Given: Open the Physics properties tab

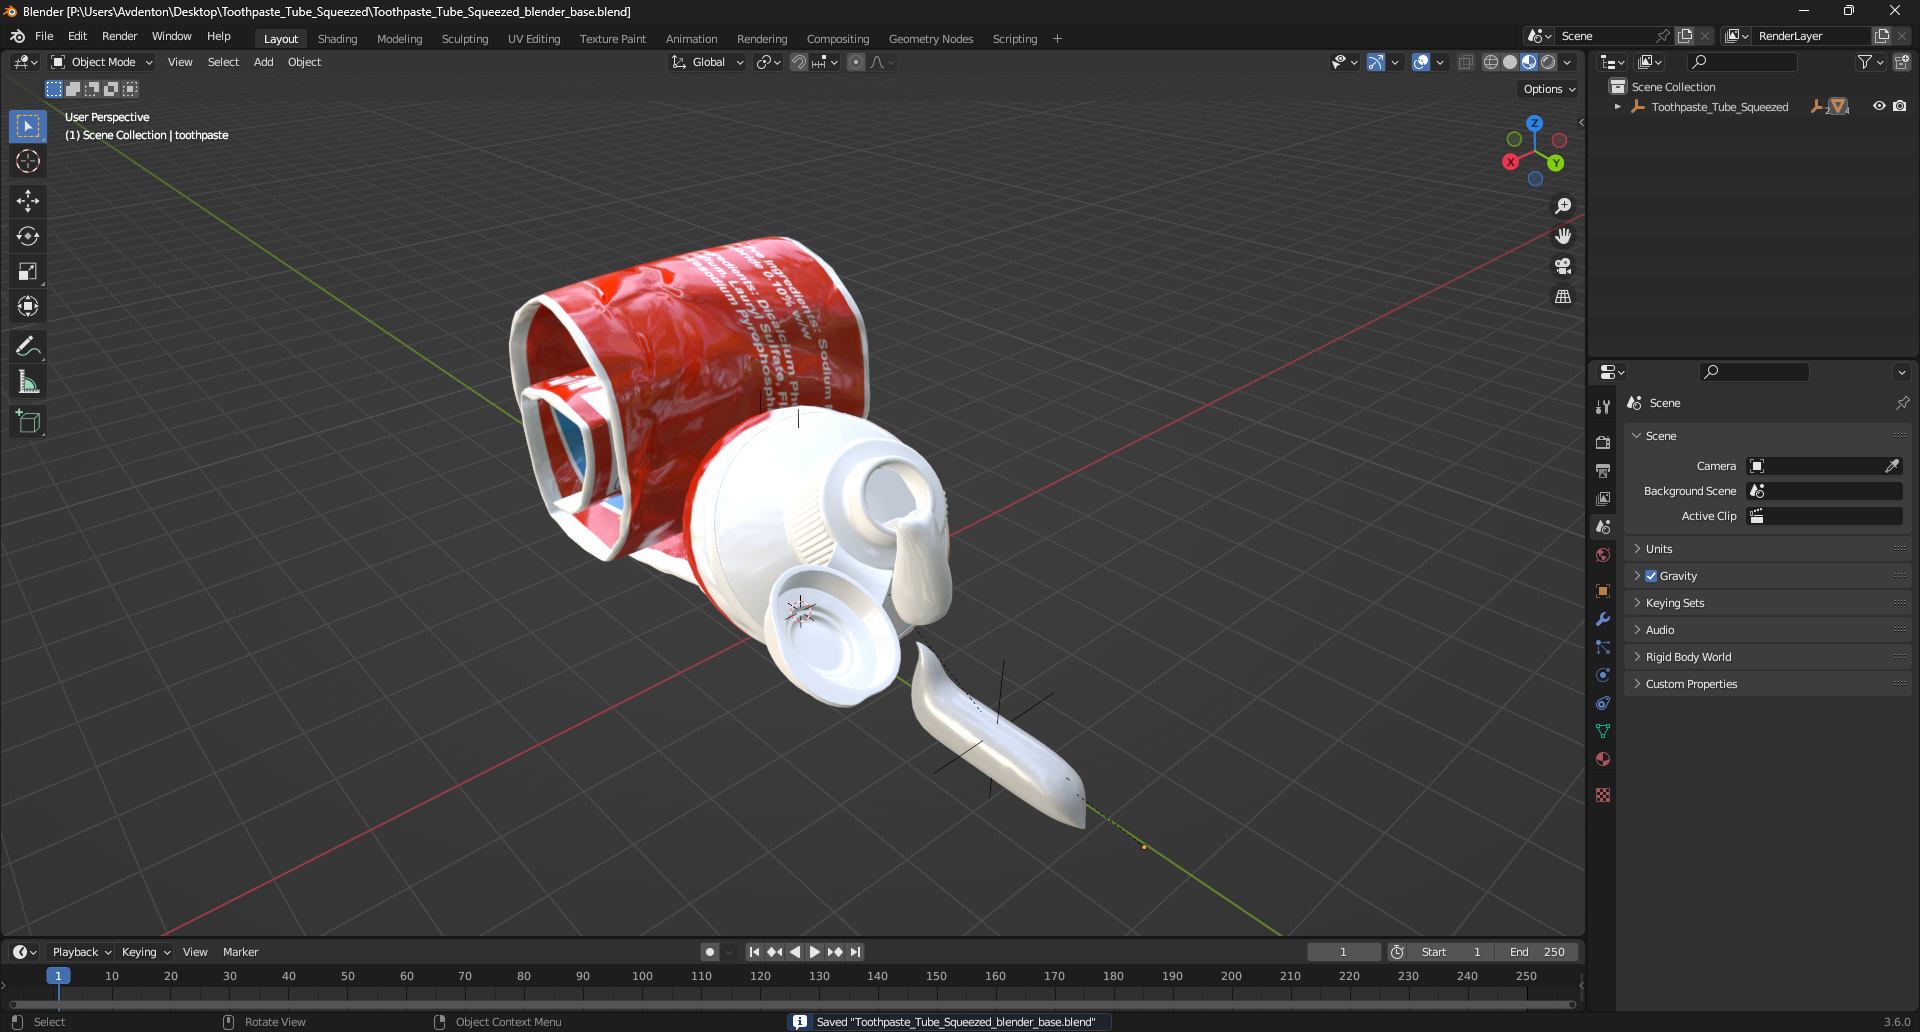Looking at the screenshot, I should pyautogui.click(x=1603, y=675).
